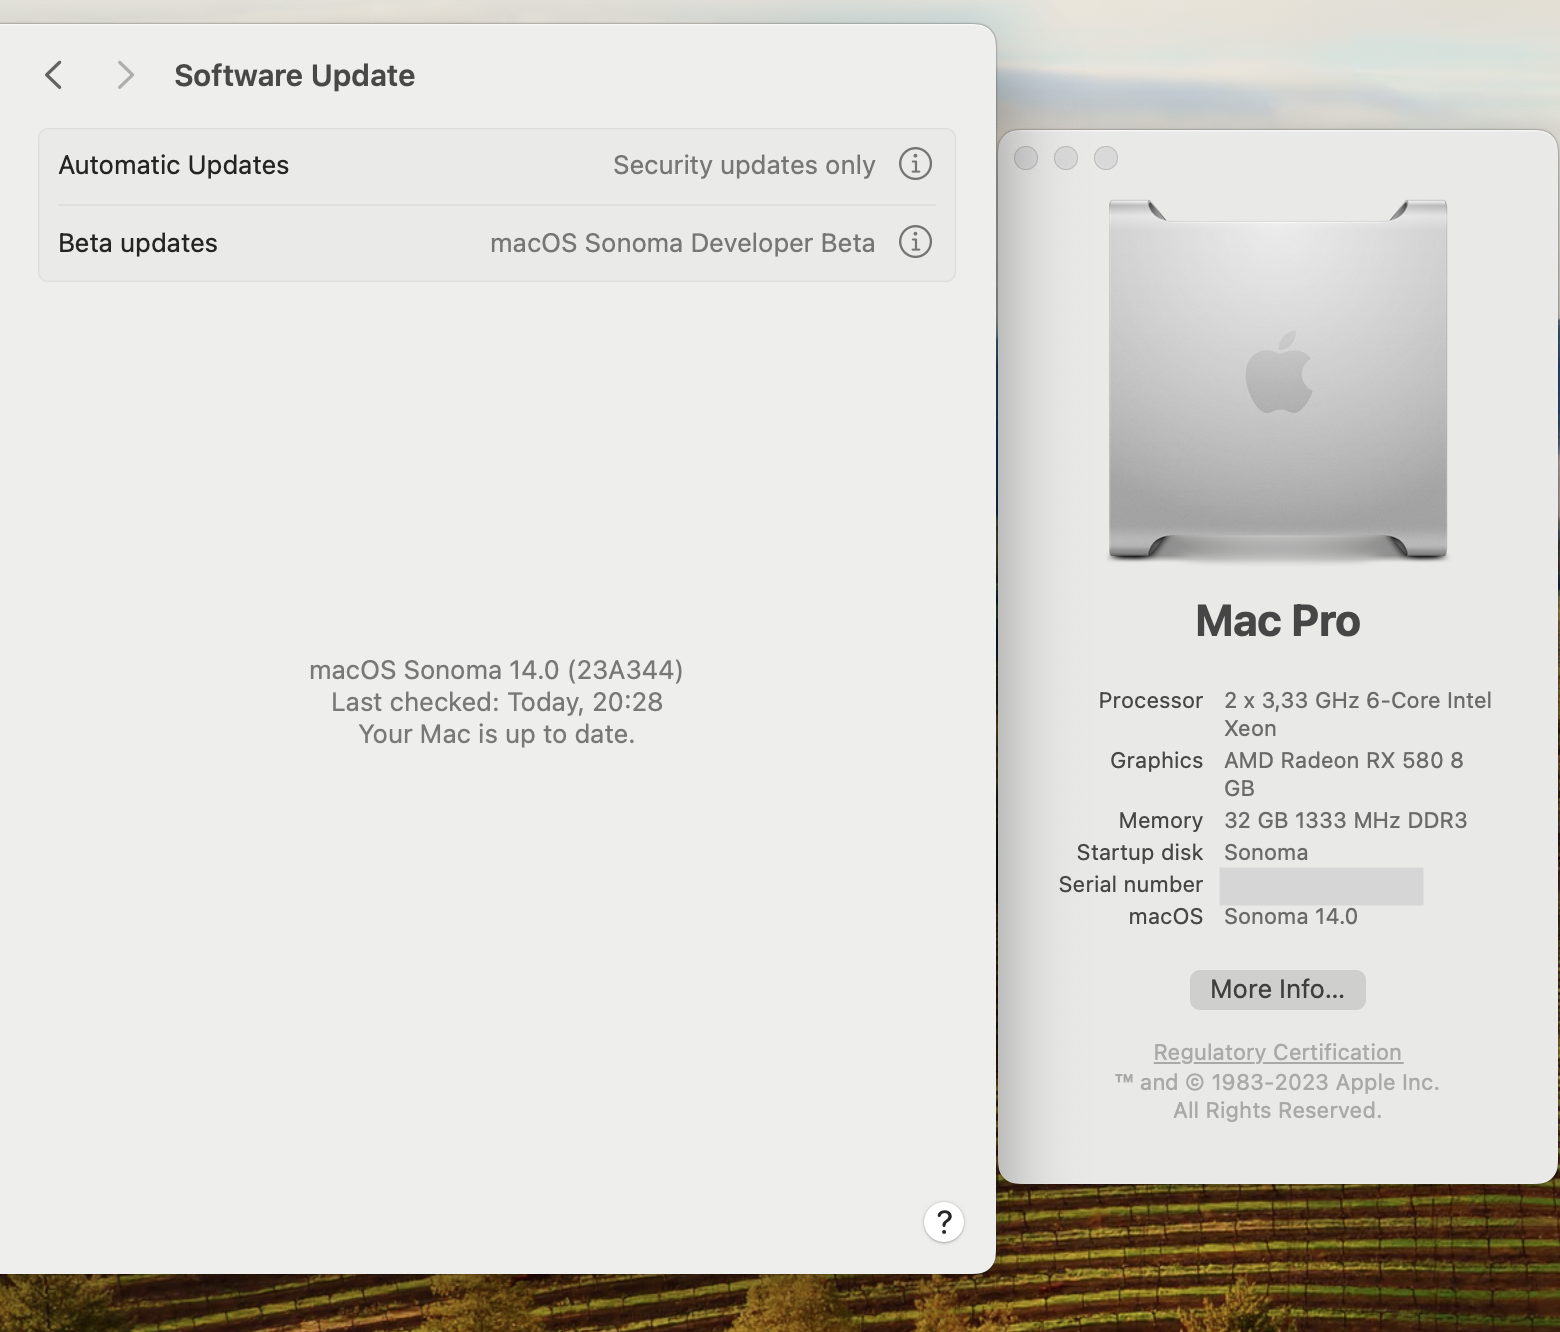Screen dimensions: 1560x1332
Task: Minimize the About This Mac window
Action: [x=1066, y=158]
